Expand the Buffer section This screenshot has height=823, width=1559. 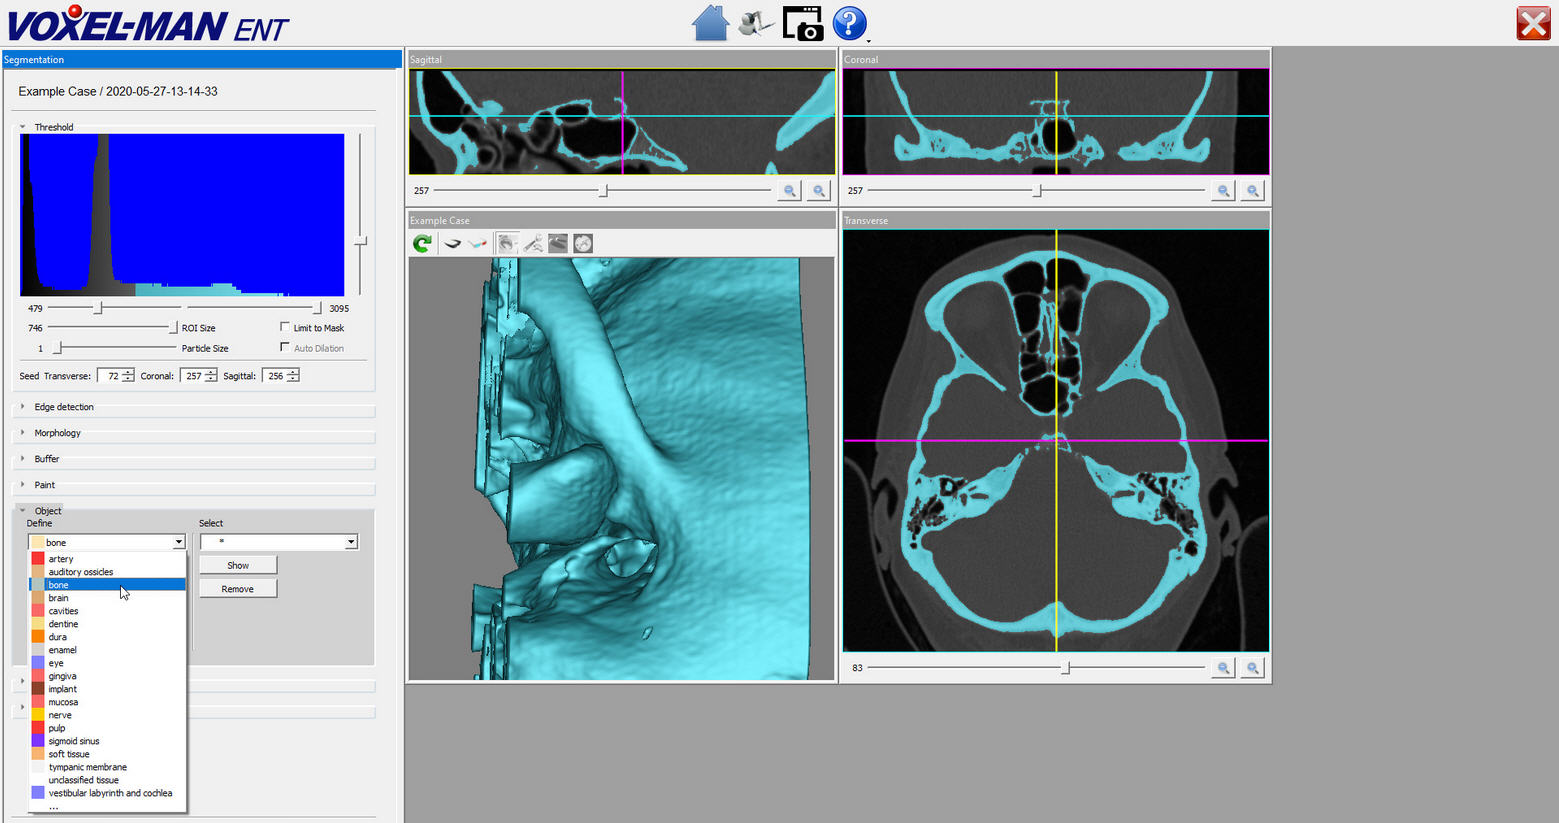(x=23, y=459)
